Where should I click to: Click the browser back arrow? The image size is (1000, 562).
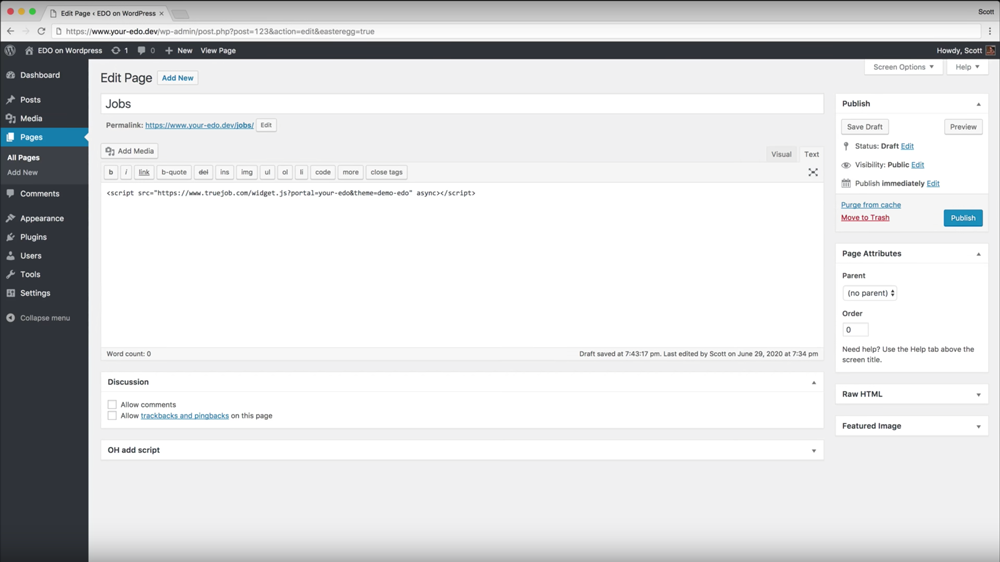(10, 31)
